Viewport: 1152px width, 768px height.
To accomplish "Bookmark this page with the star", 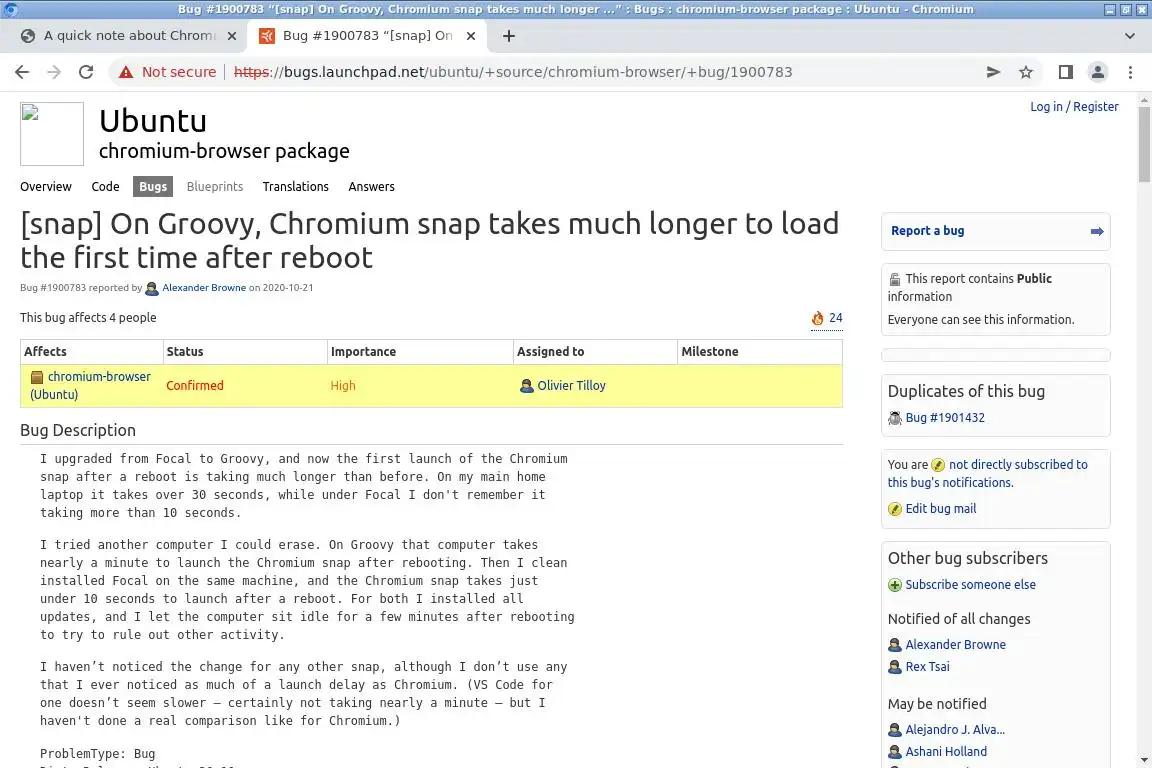I will tap(1026, 72).
